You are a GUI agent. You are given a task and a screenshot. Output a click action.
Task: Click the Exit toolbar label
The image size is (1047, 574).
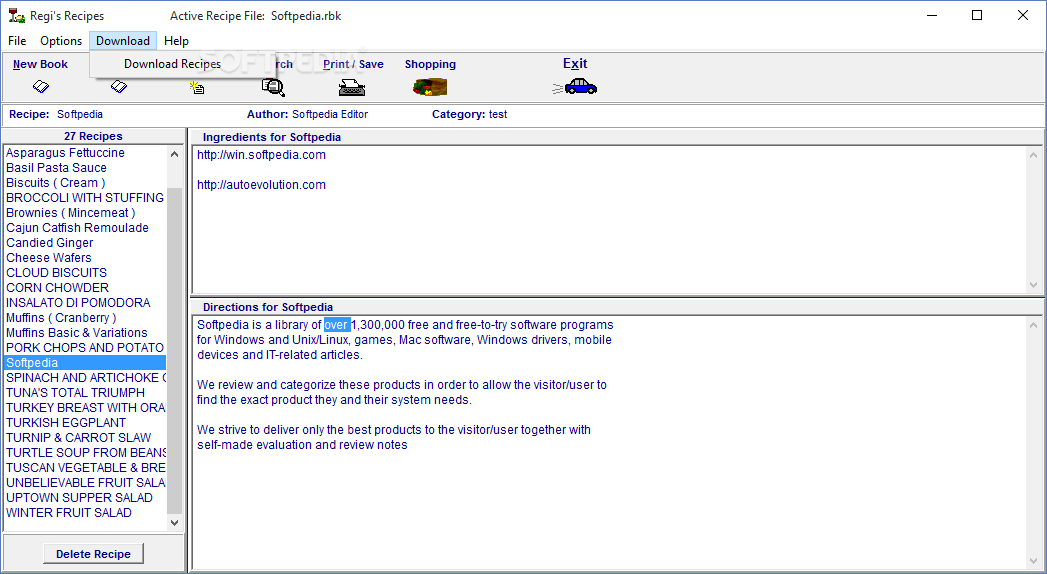pos(575,63)
